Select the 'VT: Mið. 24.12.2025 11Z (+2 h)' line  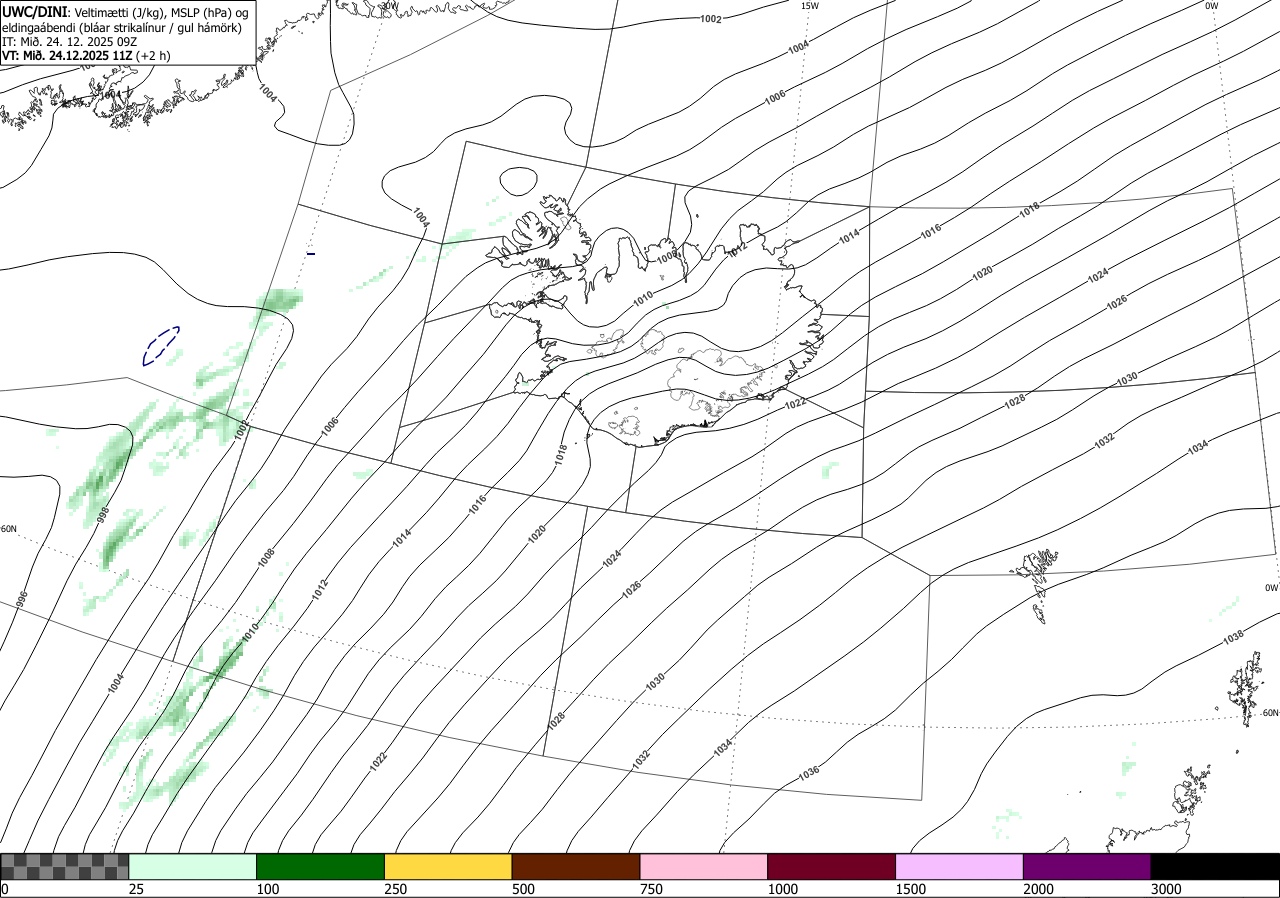point(86,56)
